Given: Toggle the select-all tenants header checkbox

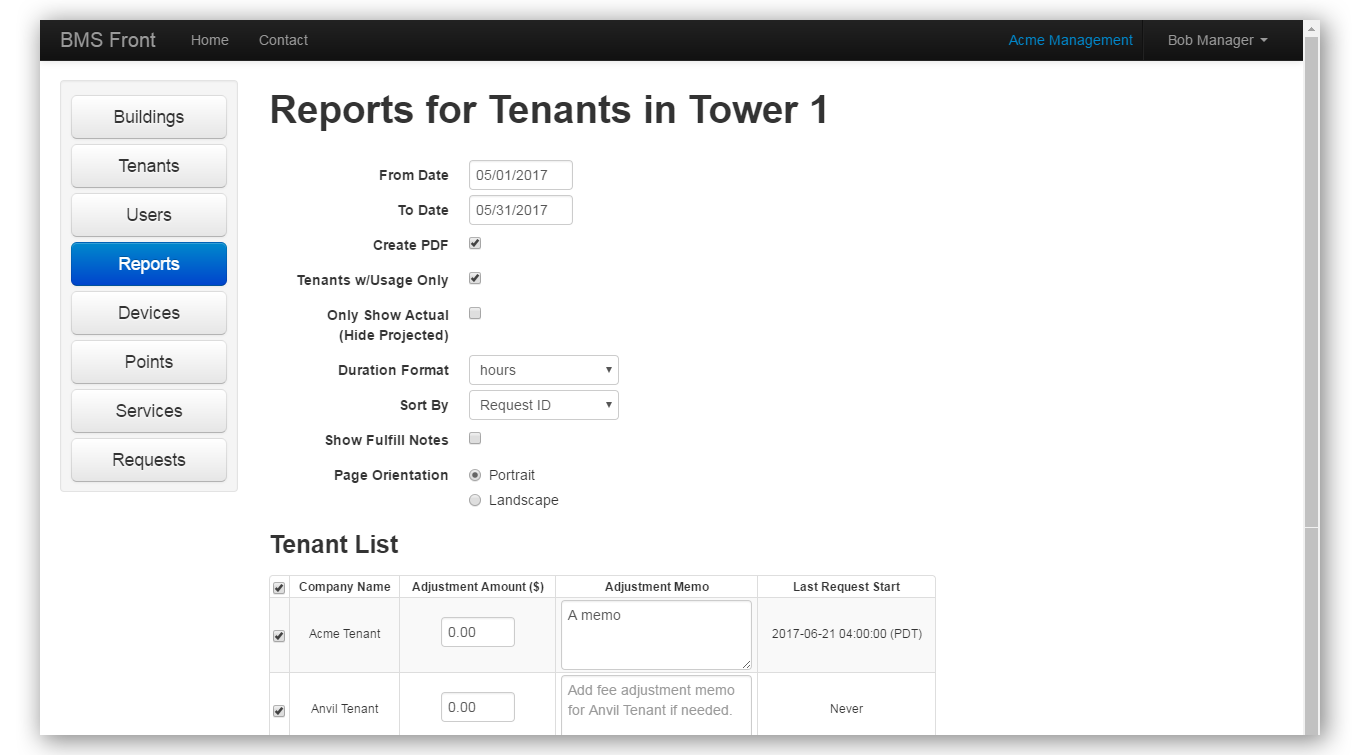Looking at the screenshot, I should click(279, 588).
